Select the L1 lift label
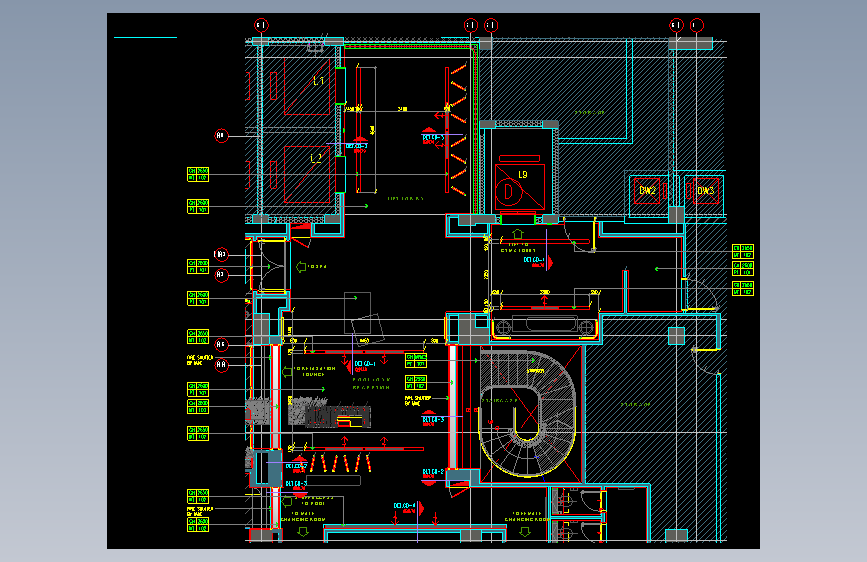The height and width of the screenshot is (562, 867). pyautogui.click(x=318, y=81)
